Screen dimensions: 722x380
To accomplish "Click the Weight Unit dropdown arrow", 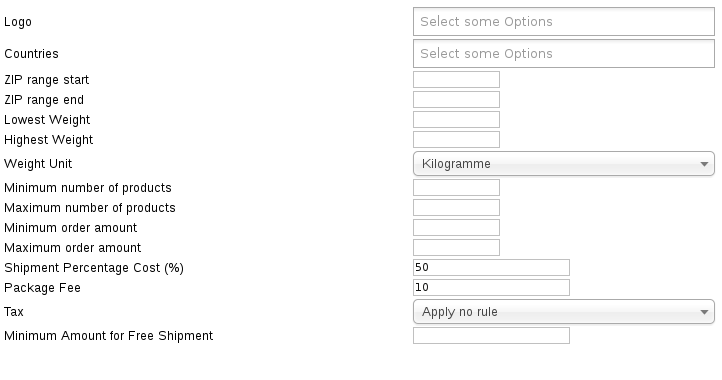I will 704,164.
